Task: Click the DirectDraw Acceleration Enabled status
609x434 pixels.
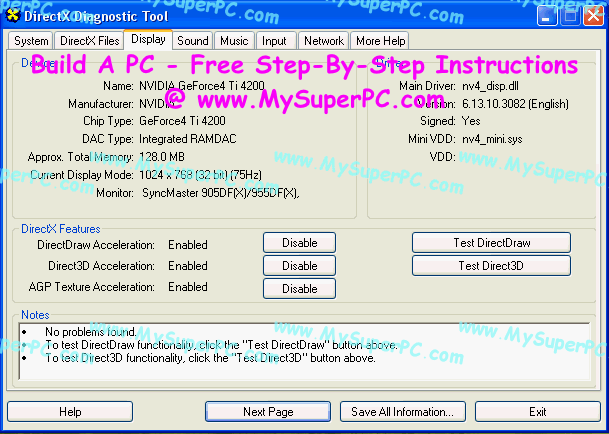Action: click(x=188, y=245)
